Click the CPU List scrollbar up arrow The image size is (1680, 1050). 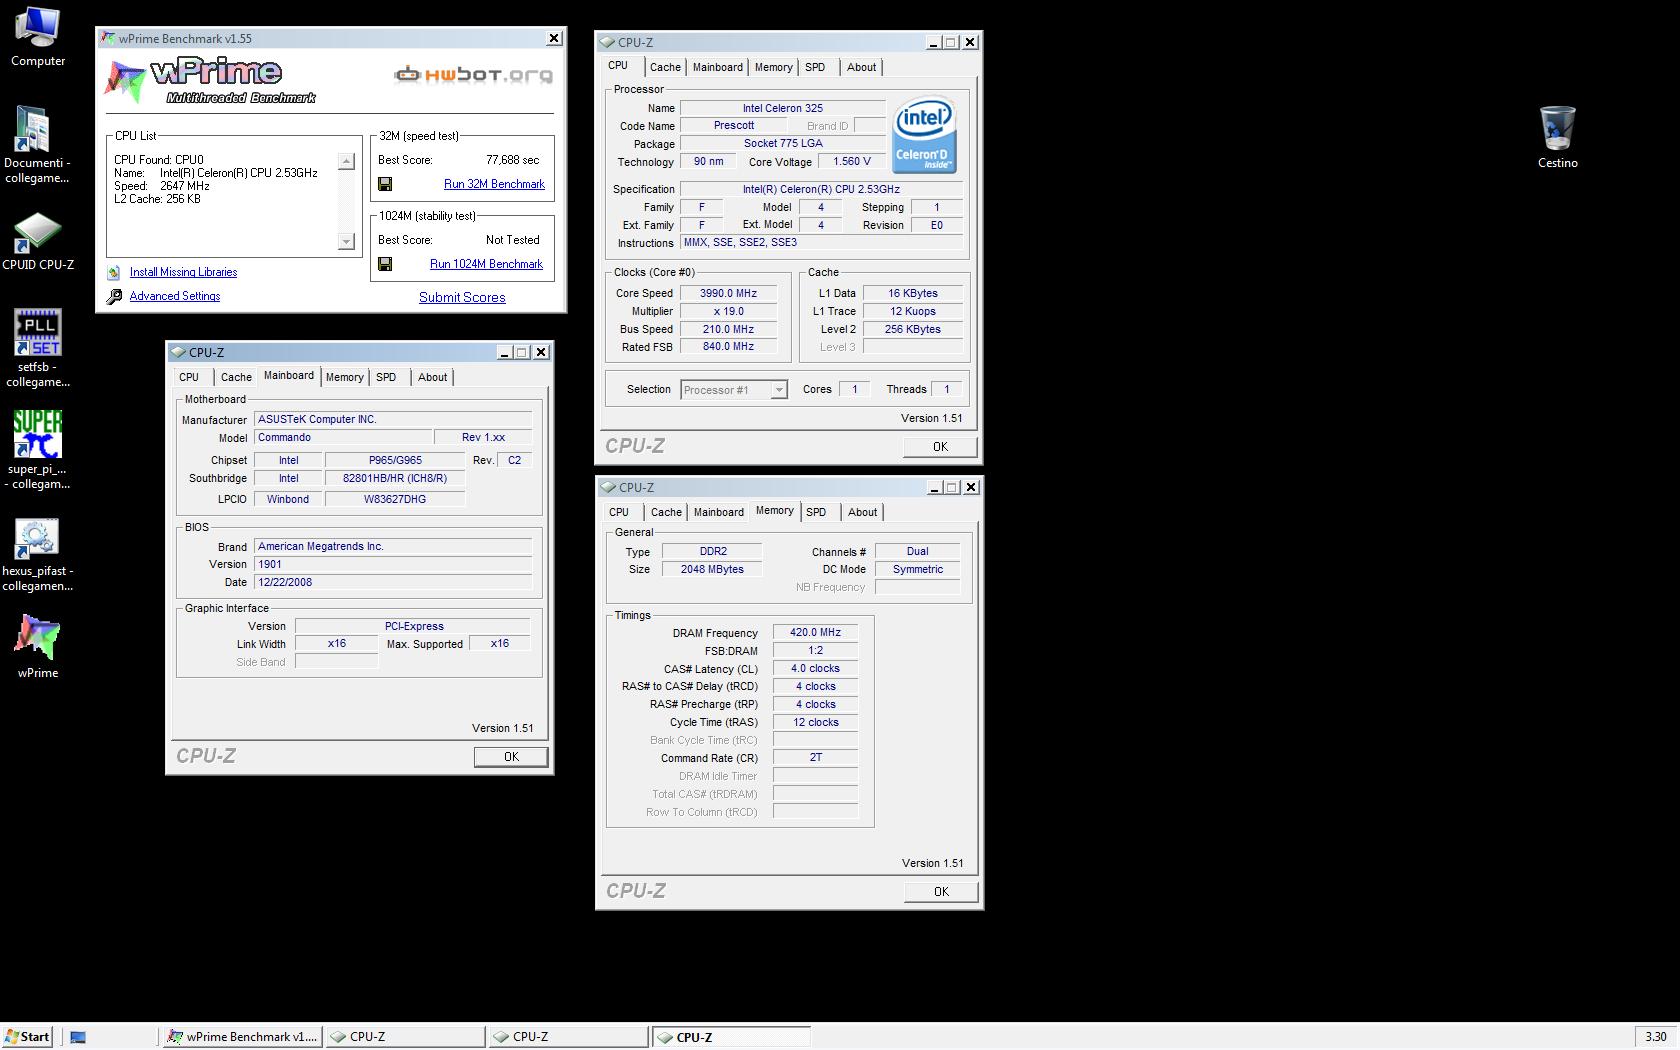point(346,161)
